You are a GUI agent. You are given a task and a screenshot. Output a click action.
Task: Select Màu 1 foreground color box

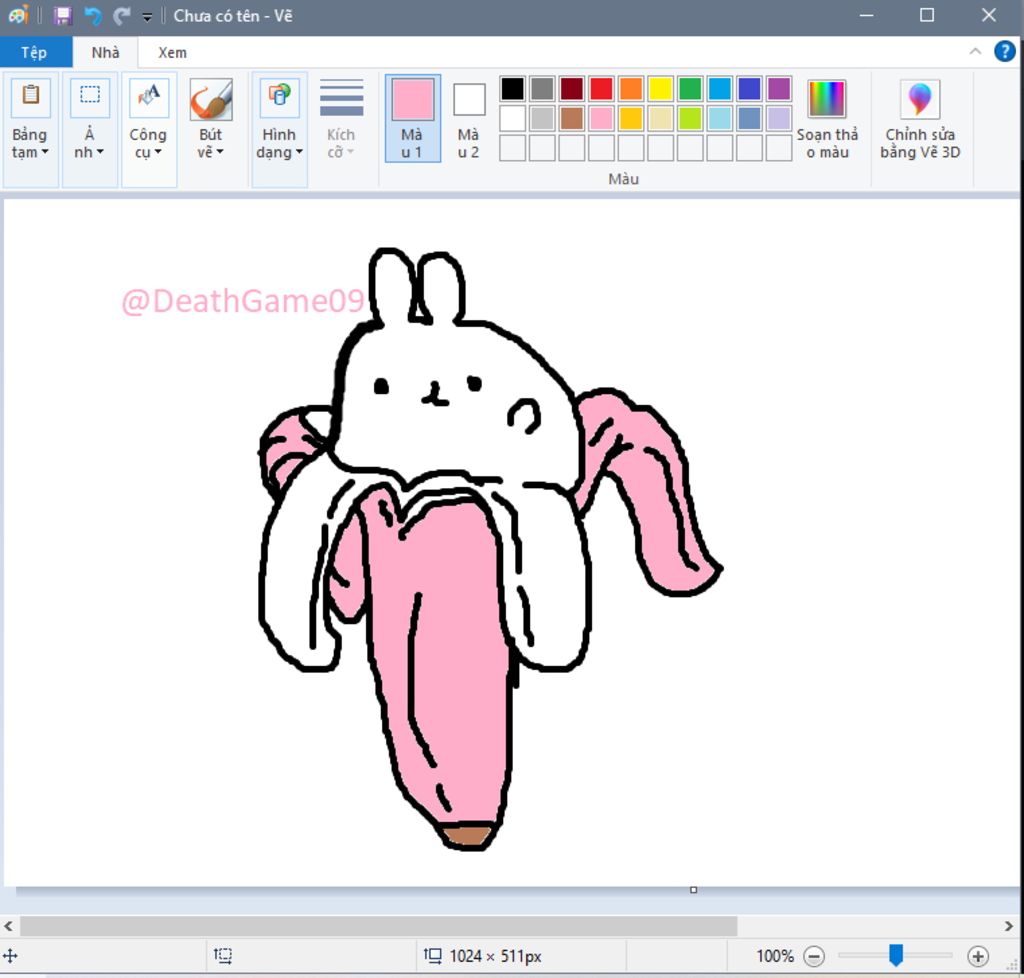[x=412, y=118]
